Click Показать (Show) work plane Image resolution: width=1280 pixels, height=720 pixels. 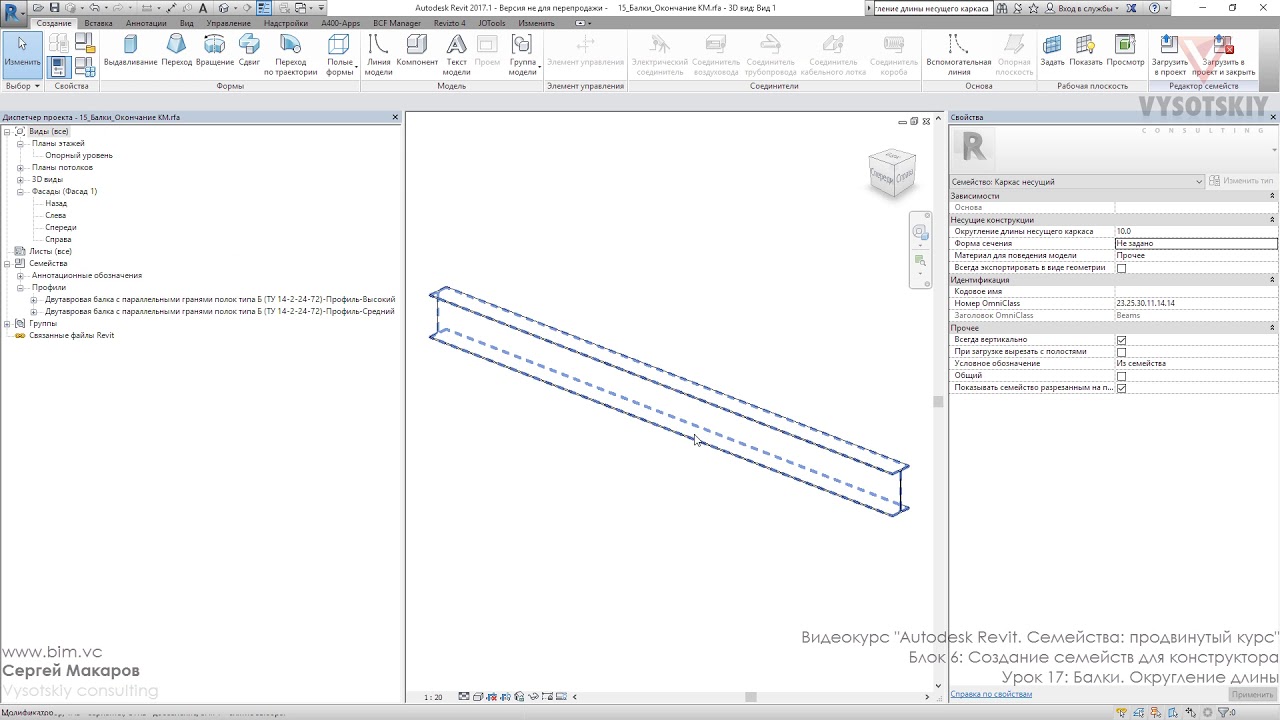1085,52
